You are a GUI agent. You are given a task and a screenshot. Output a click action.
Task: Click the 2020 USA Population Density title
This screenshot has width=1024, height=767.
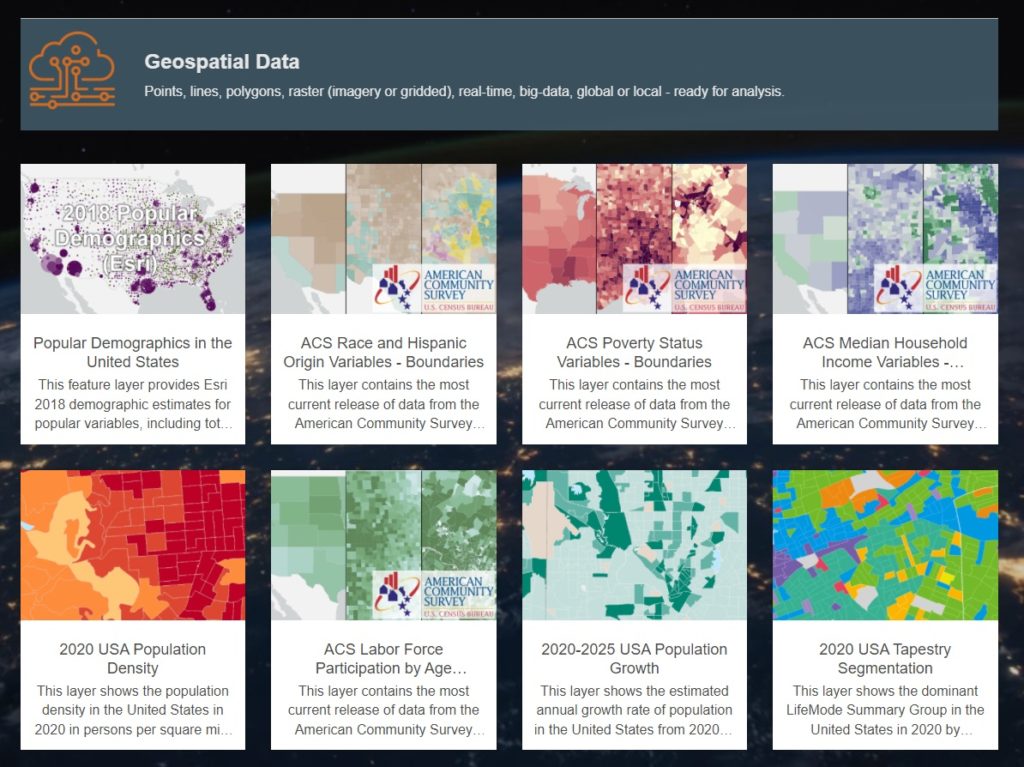(x=133, y=659)
